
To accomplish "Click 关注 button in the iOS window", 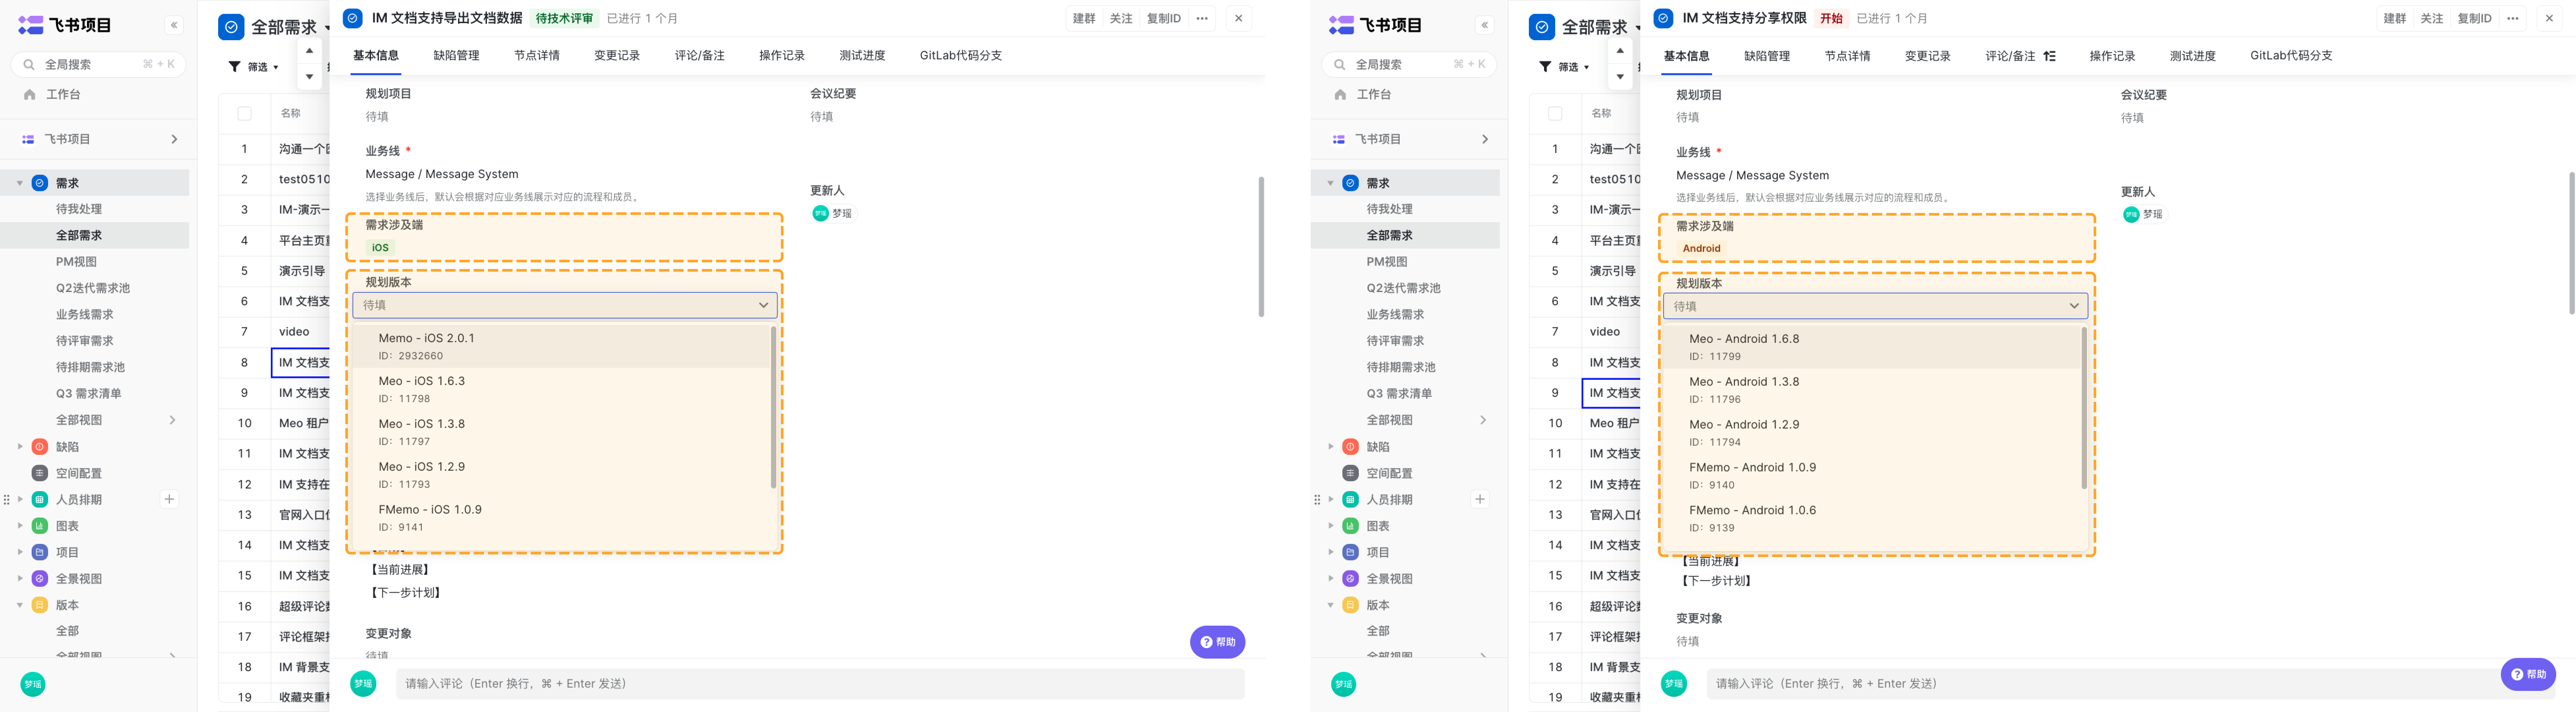I will click(x=1121, y=18).
